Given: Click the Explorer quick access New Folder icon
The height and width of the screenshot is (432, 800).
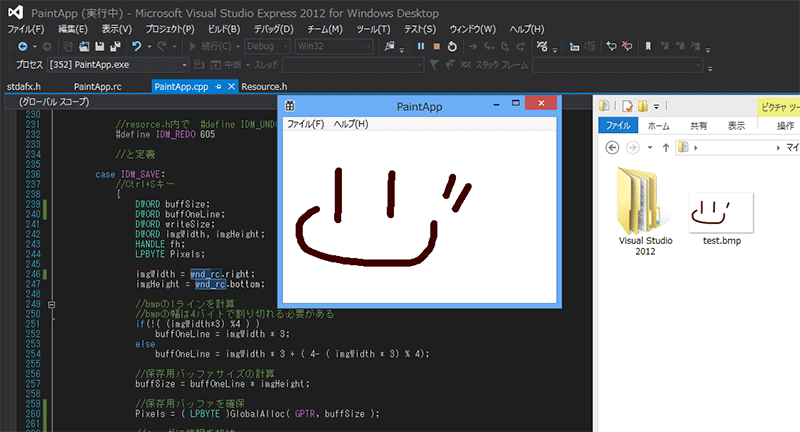Looking at the screenshot, I should tap(643, 106).
